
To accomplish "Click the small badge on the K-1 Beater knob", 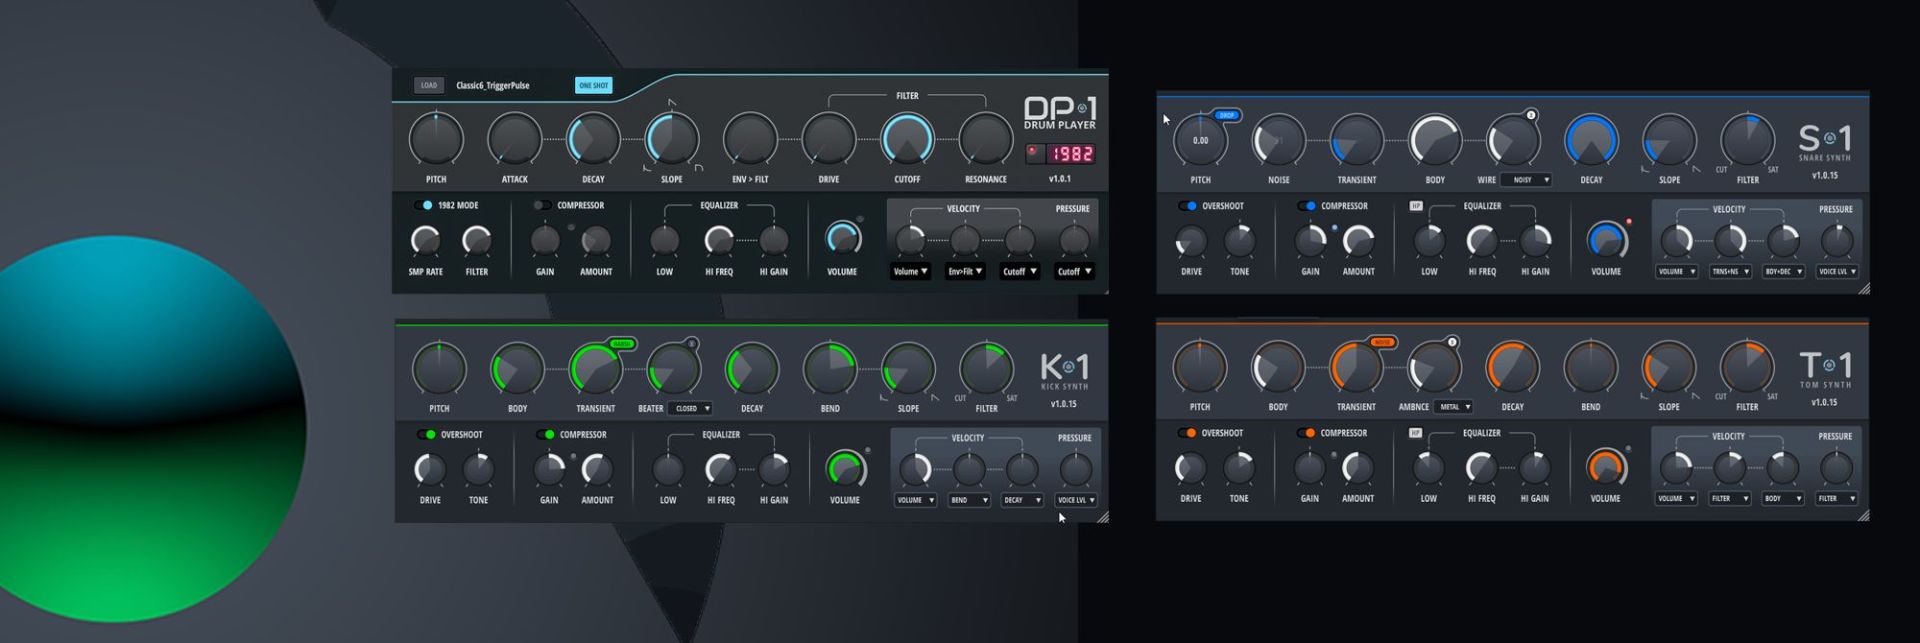I will tap(691, 344).
